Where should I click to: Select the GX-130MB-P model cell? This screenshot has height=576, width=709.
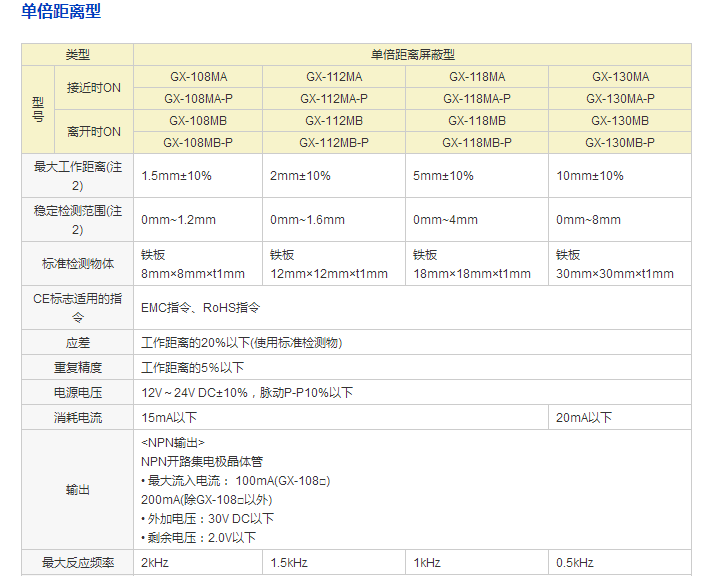(x=620, y=143)
